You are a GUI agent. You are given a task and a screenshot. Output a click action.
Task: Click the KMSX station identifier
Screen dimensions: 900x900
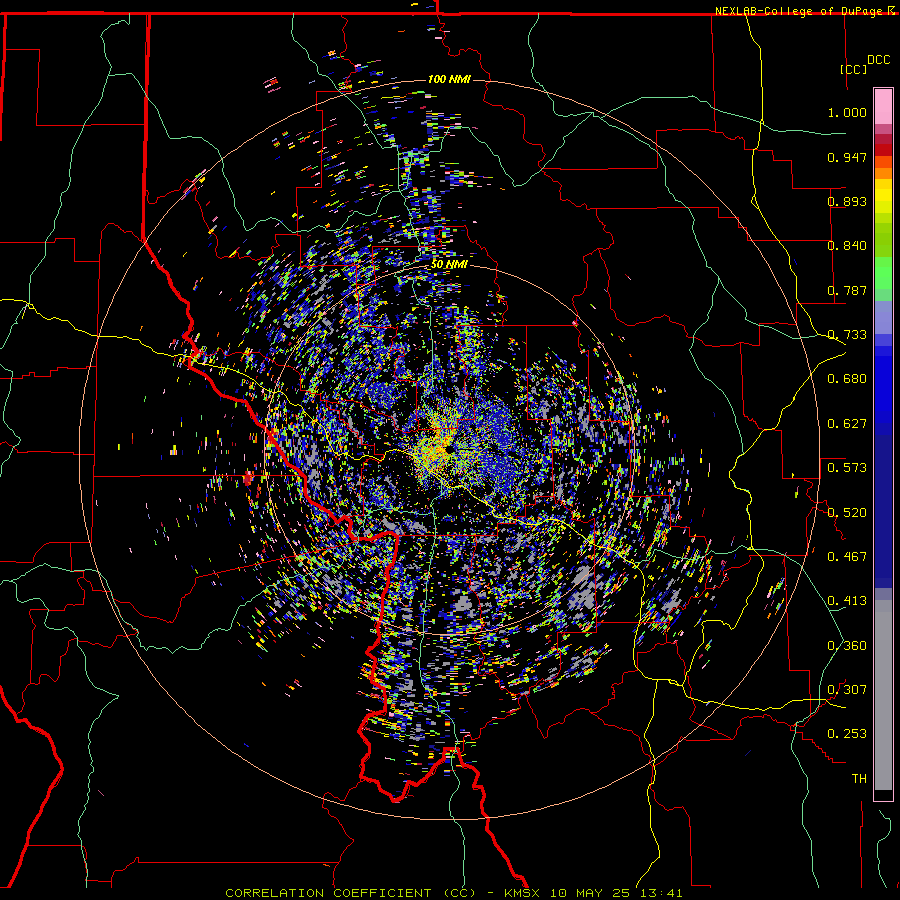pos(522,893)
